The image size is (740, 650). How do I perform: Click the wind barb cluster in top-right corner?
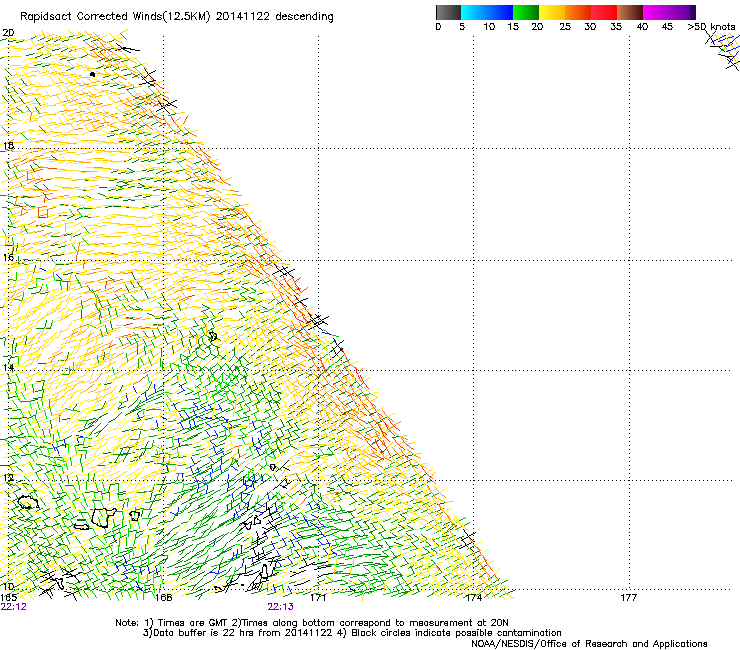[723, 50]
